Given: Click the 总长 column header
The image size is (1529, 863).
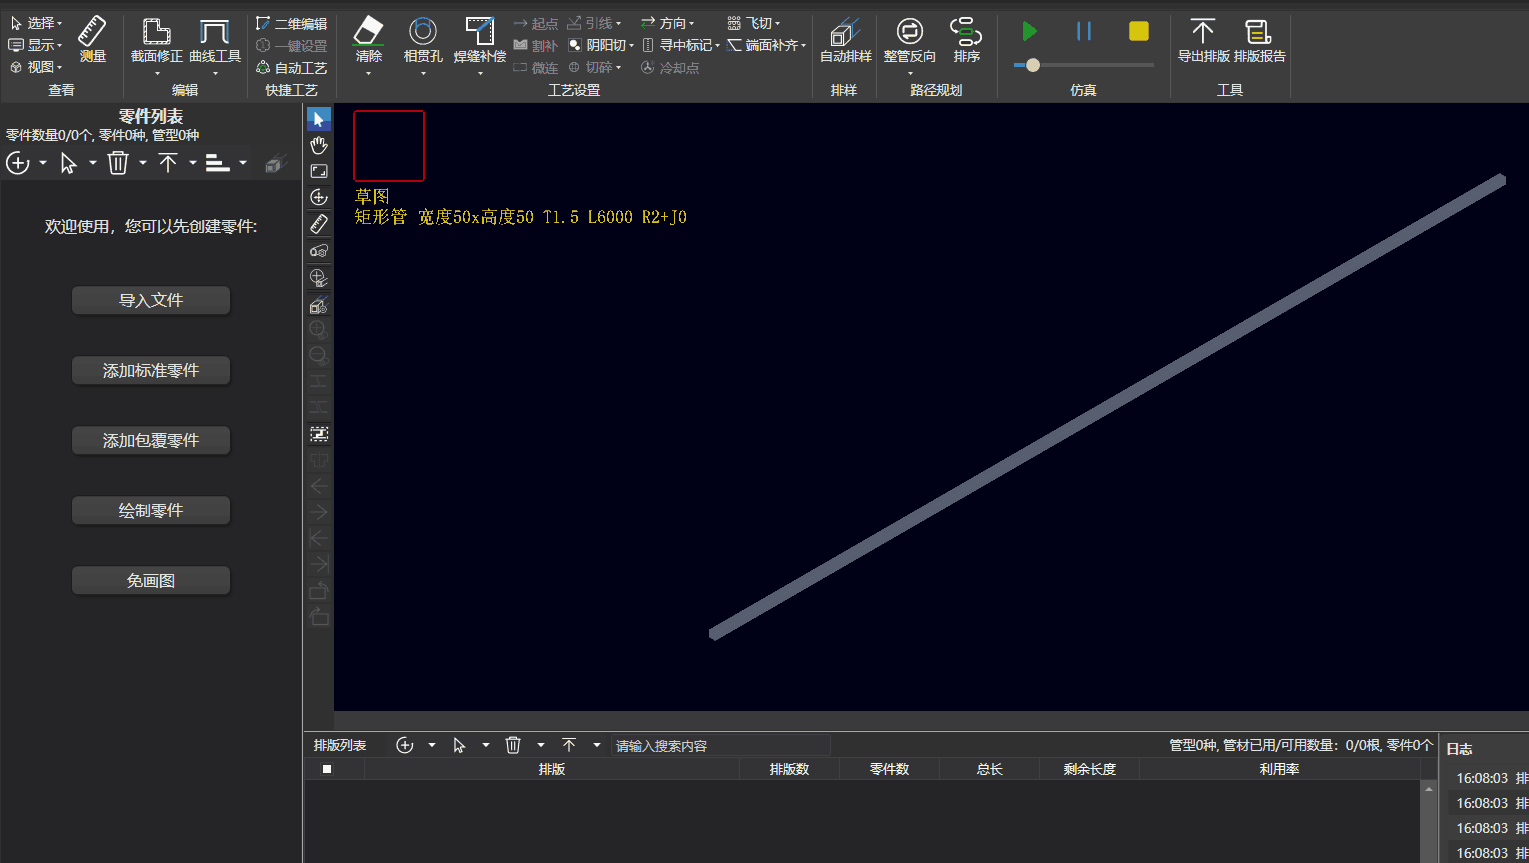Looking at the screenshot, I should (989, 769).
